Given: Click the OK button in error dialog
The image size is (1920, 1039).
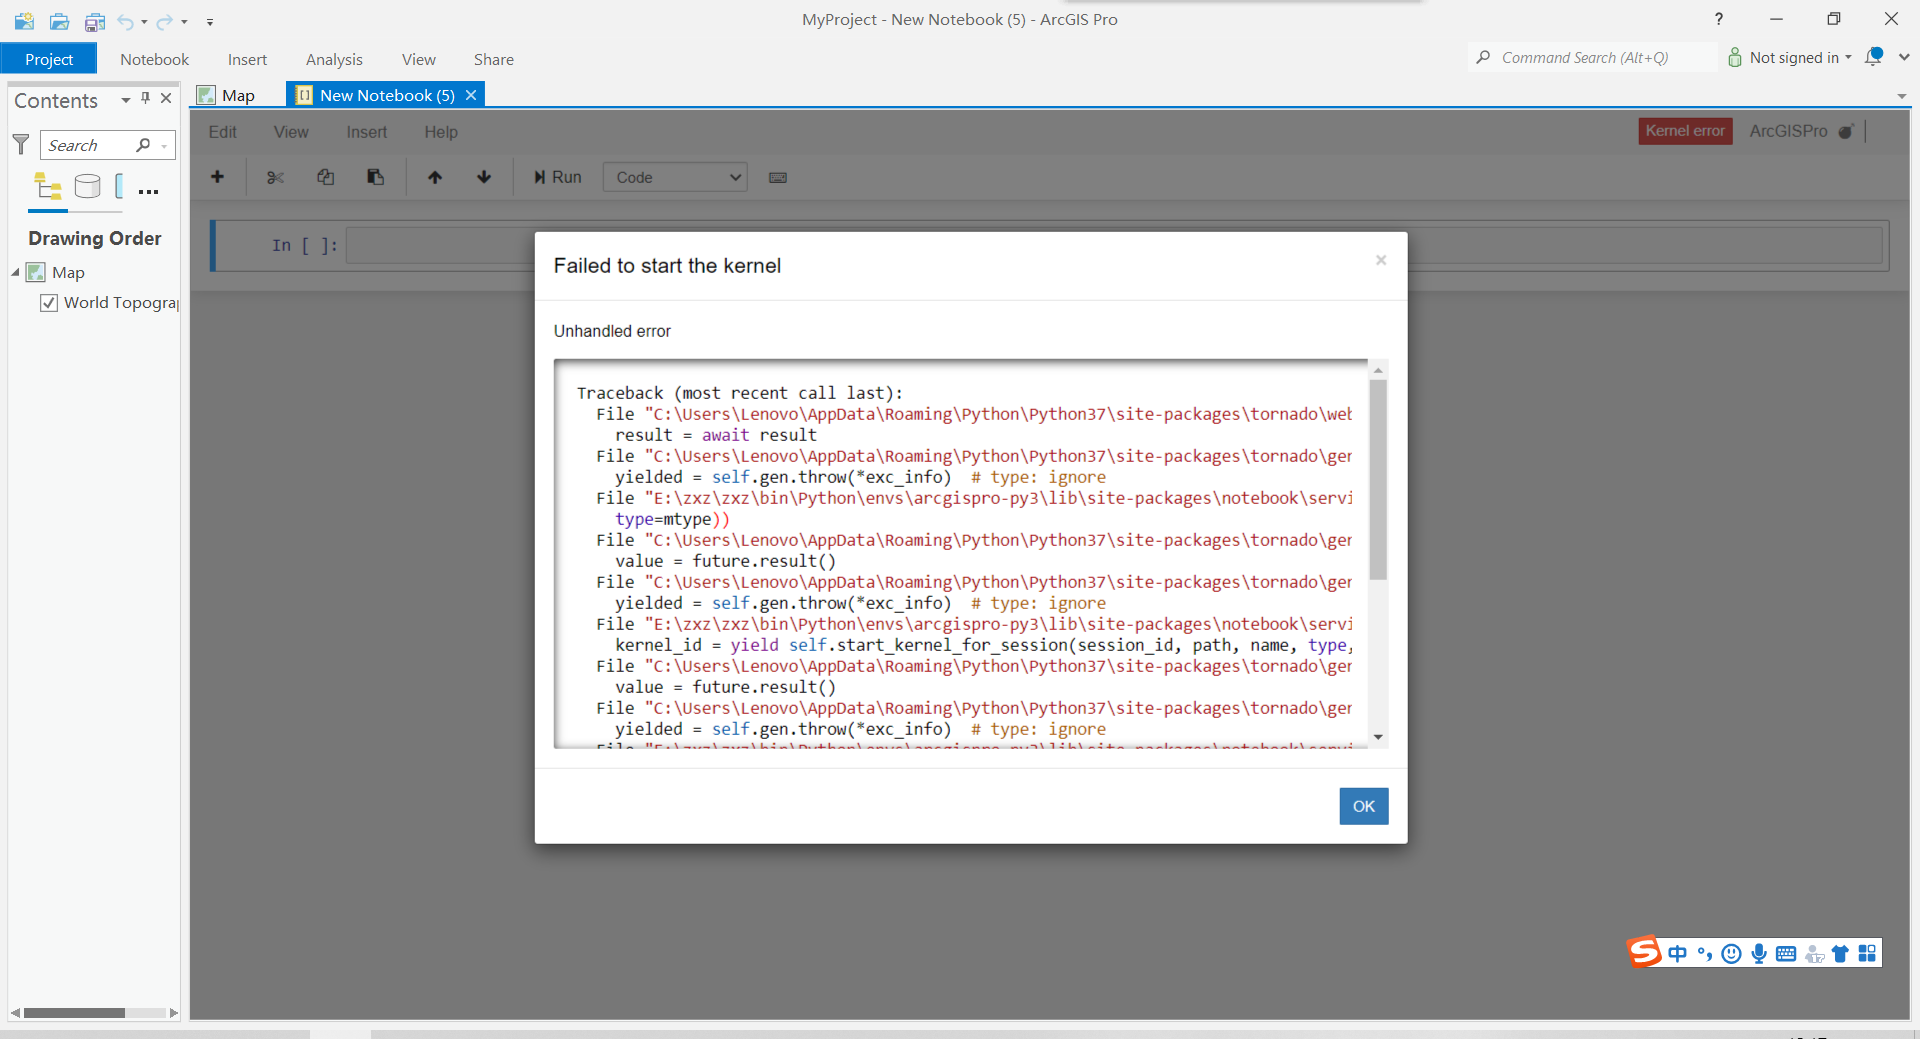Looking at the screenshot, I should [1363, 806].
